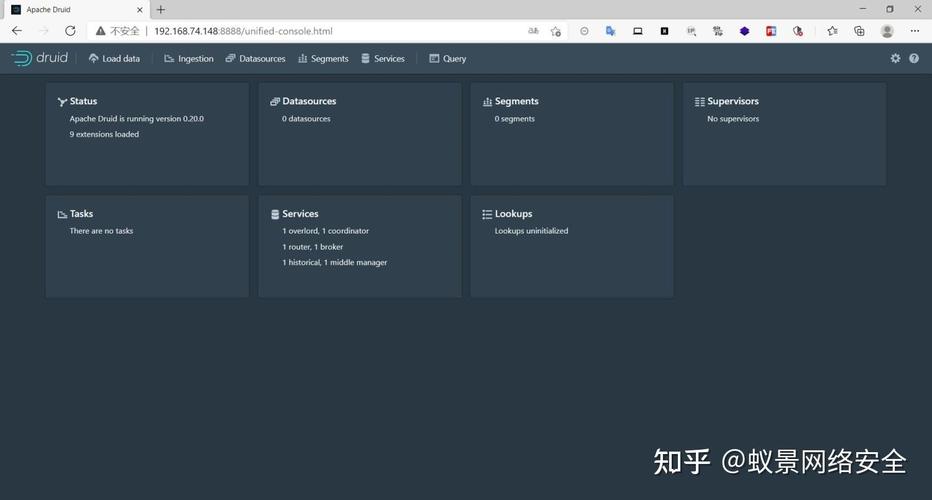This screenshot has width=932, height=500.
Task: Click the Druid logo
Action: click(x=39, y=58)
